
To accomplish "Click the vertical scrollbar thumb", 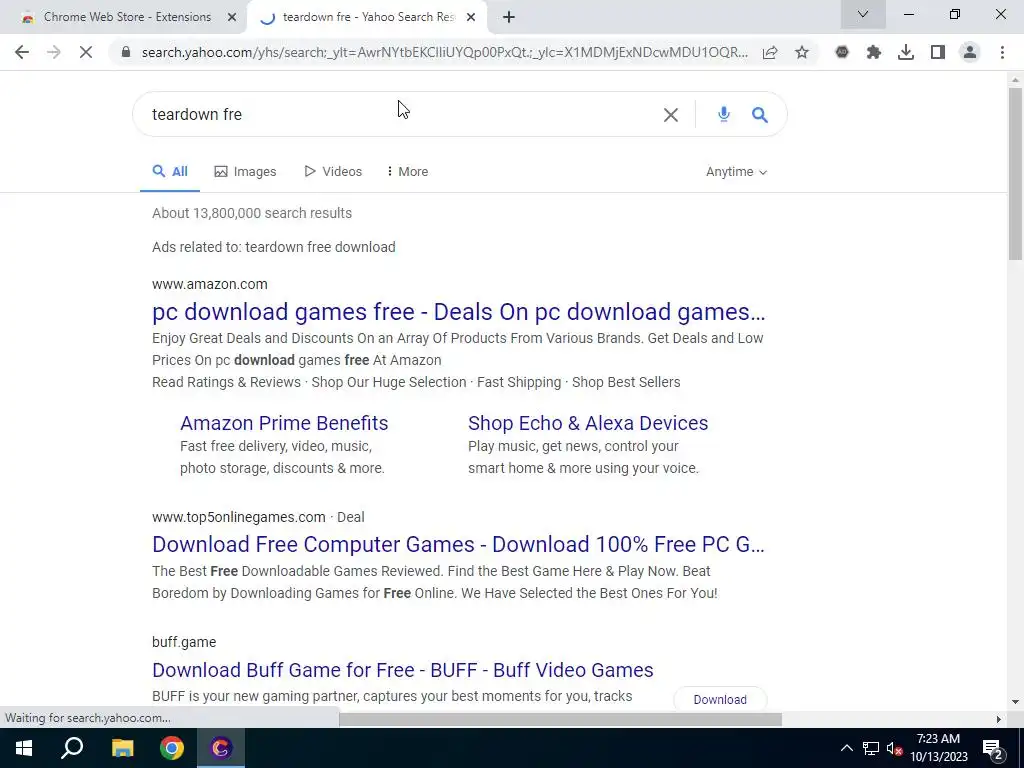I will [x=1015, y=173].
